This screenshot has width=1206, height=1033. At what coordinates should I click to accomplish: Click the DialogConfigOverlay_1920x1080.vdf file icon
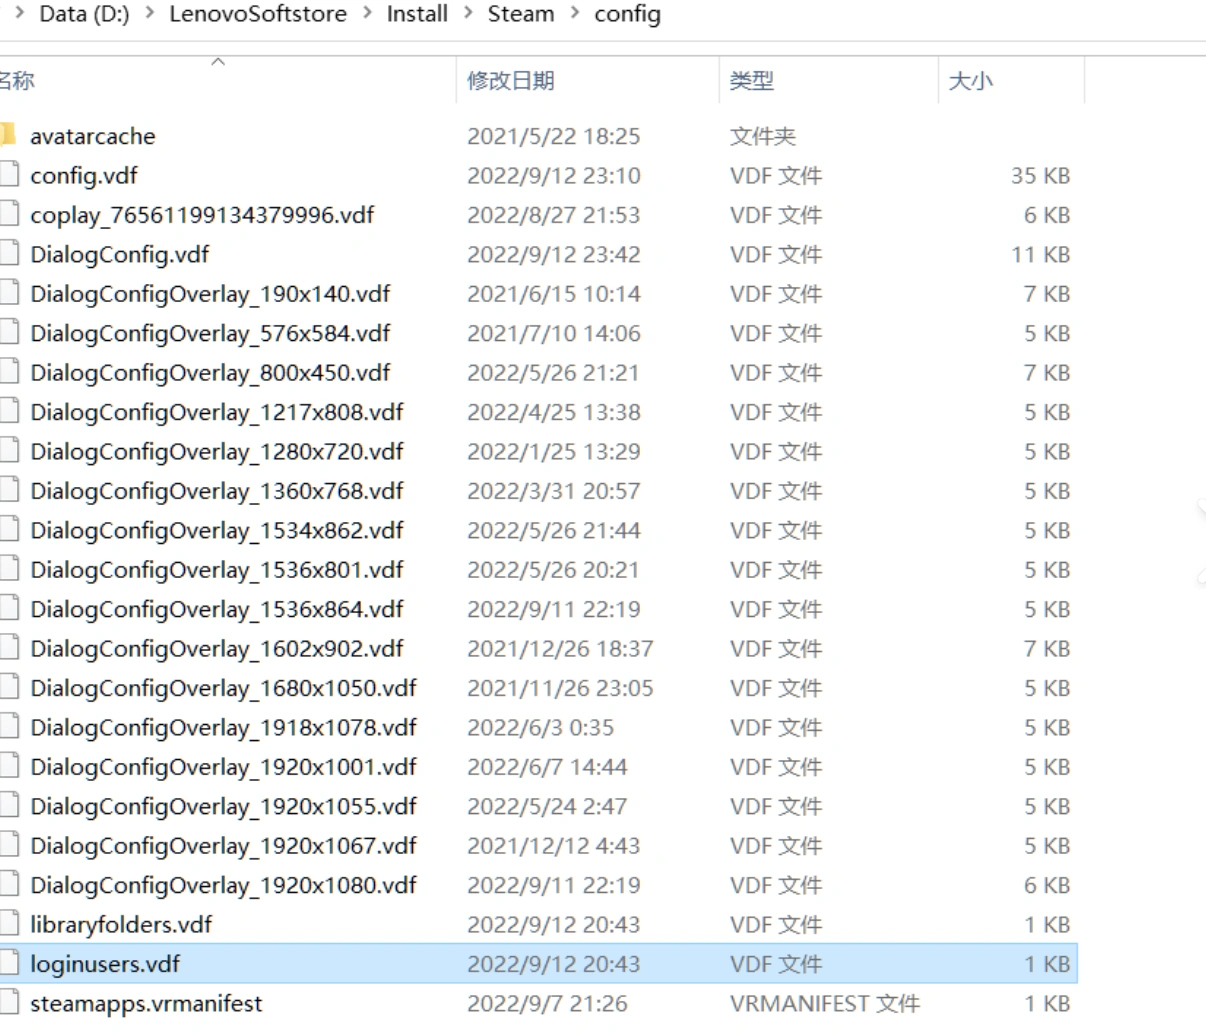[9, 884]
